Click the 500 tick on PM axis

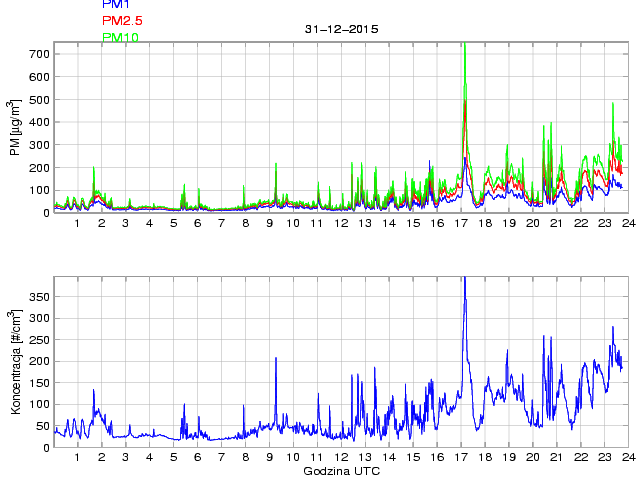click(39, 99)
